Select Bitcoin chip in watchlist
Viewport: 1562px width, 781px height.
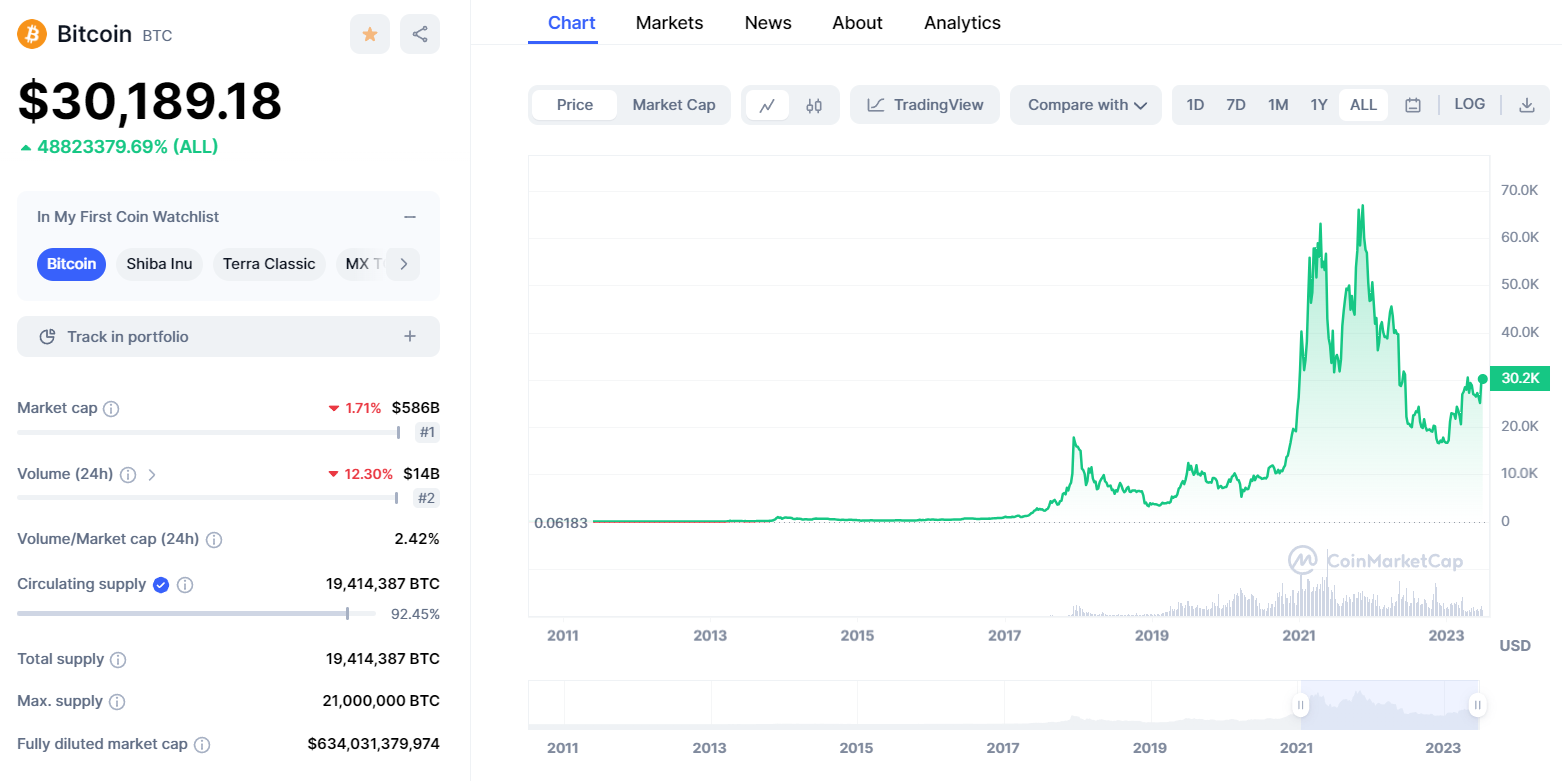71,264
